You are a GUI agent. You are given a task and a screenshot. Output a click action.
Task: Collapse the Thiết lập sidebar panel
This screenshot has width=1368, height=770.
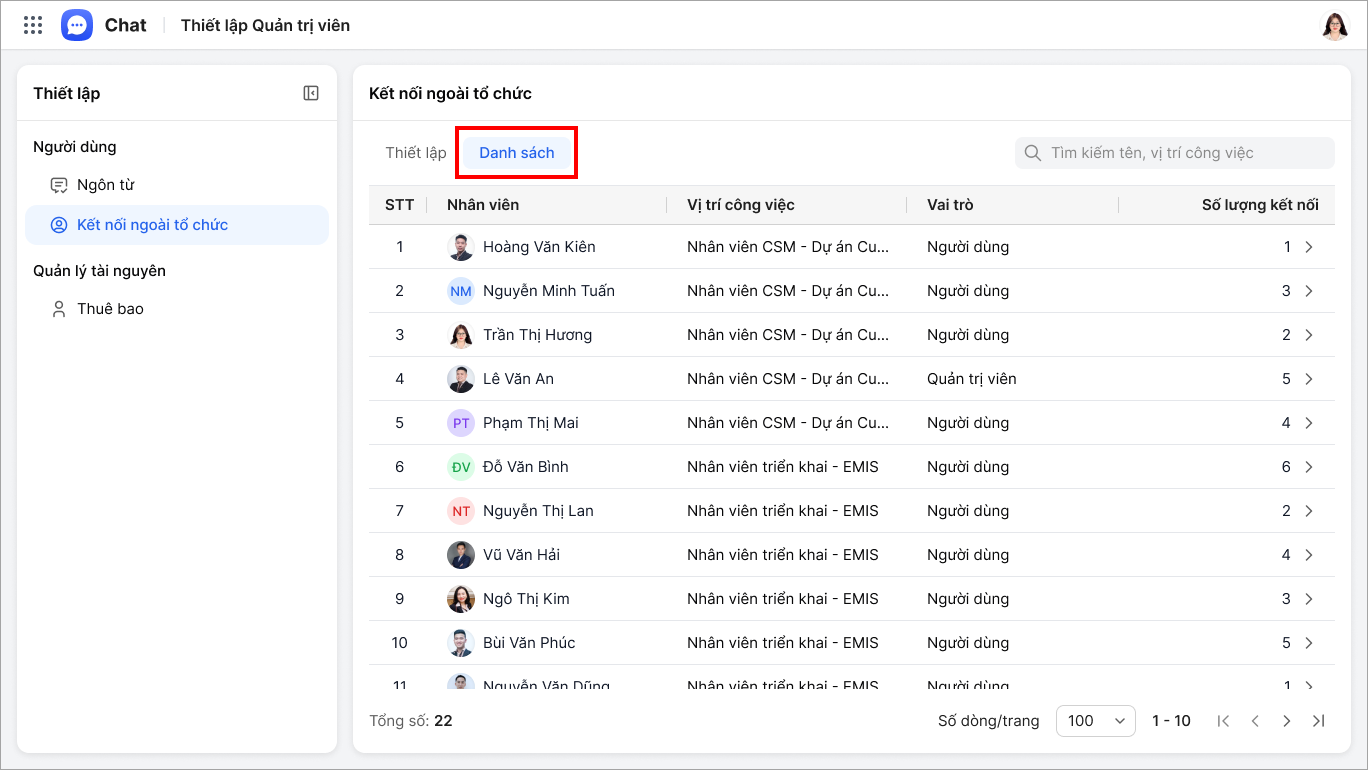pyautogui.click(x=311, y=93)
